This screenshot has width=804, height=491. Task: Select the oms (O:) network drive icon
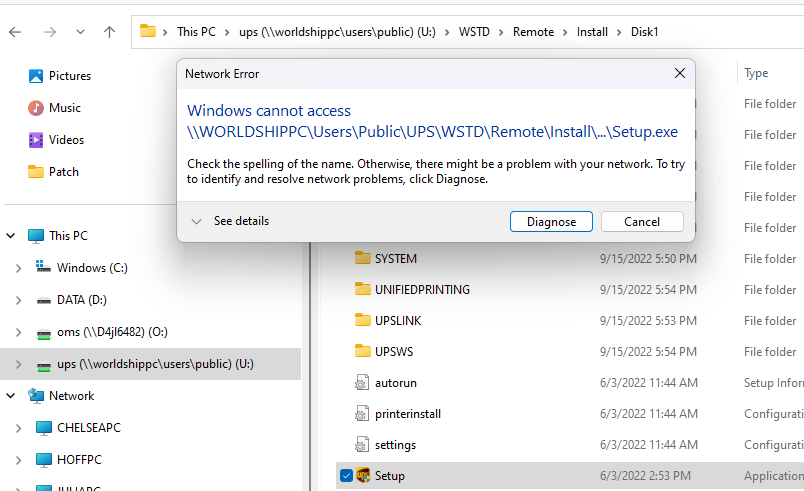coord(44,334)
